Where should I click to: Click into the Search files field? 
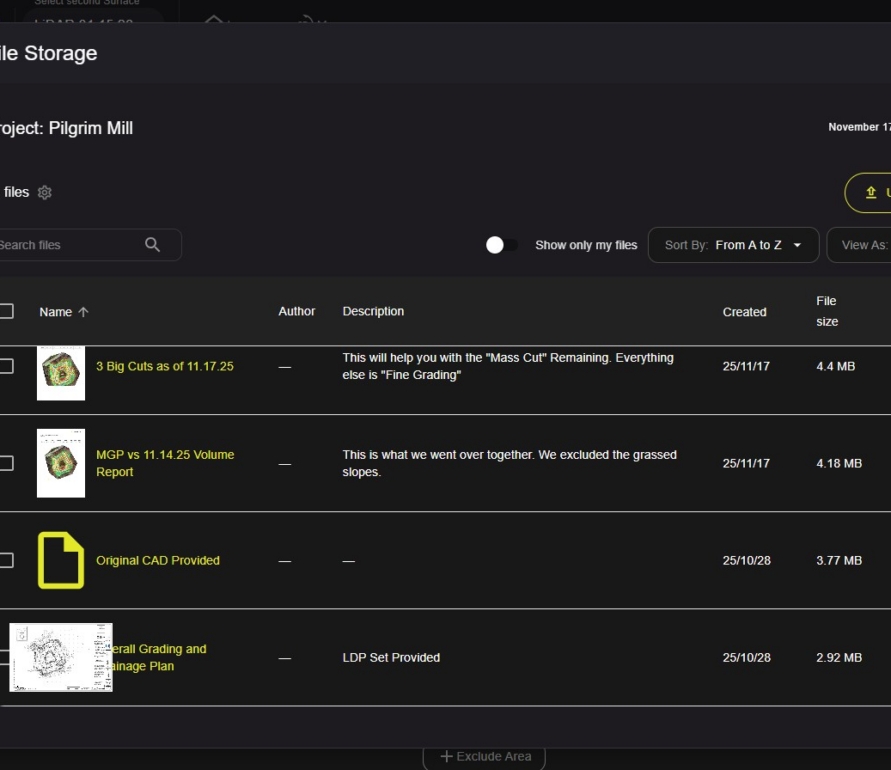point(65,245)
